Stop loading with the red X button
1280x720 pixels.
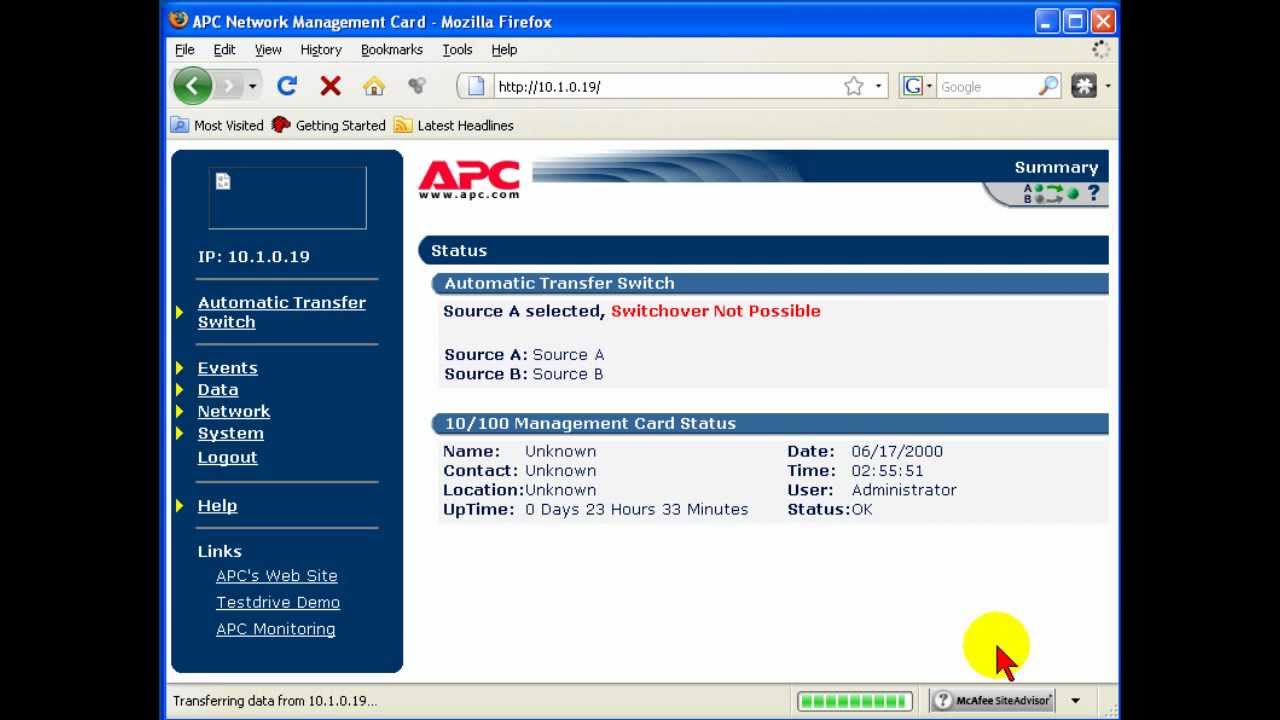point(330,86)
